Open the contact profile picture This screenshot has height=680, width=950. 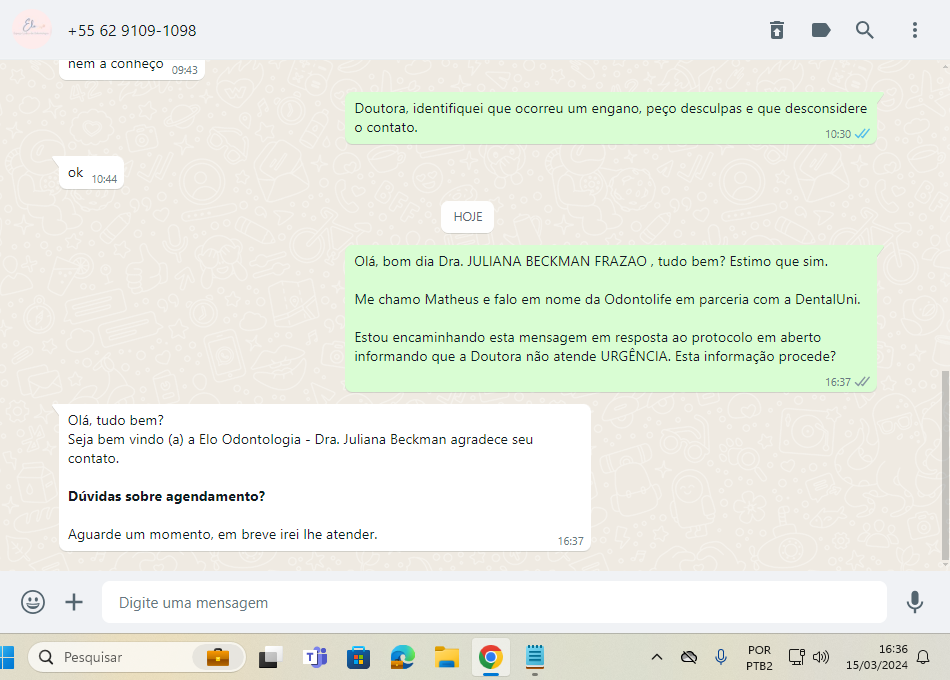[32, 28]
